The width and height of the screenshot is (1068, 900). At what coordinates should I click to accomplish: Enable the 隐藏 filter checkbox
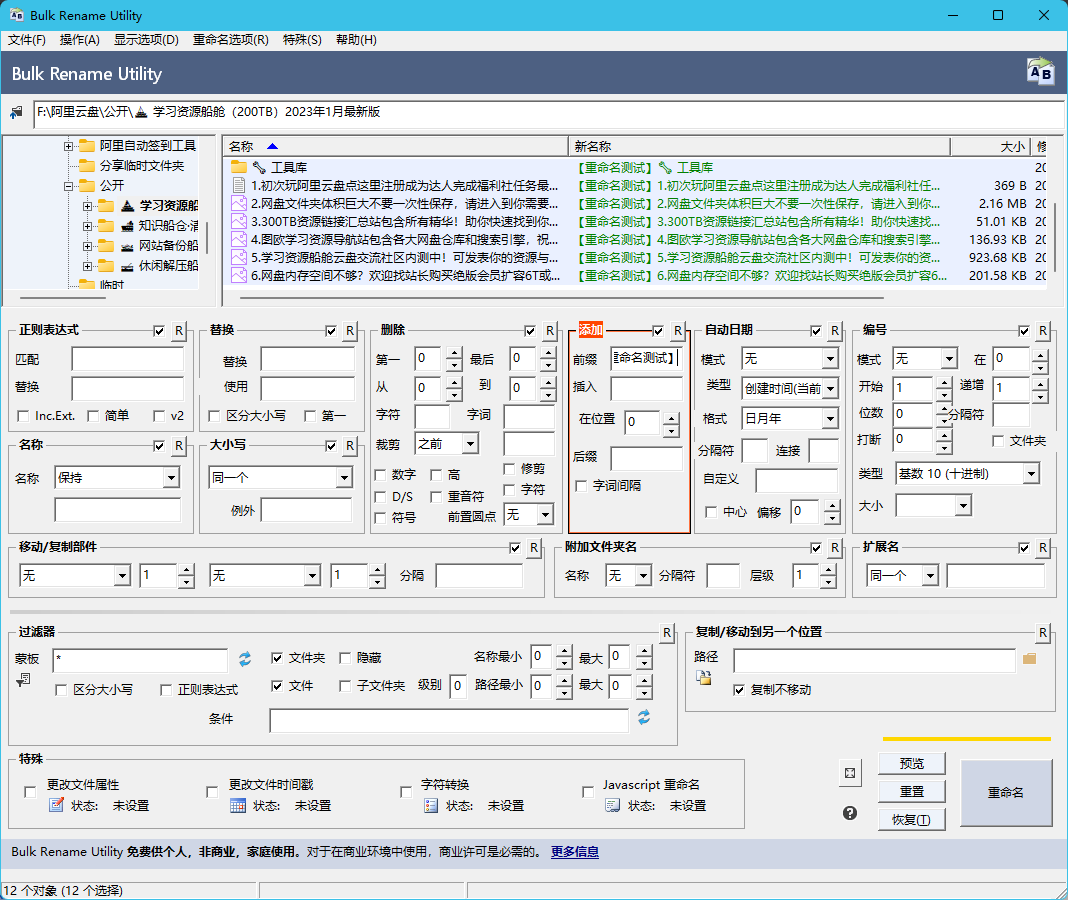(x=346, y=658)
